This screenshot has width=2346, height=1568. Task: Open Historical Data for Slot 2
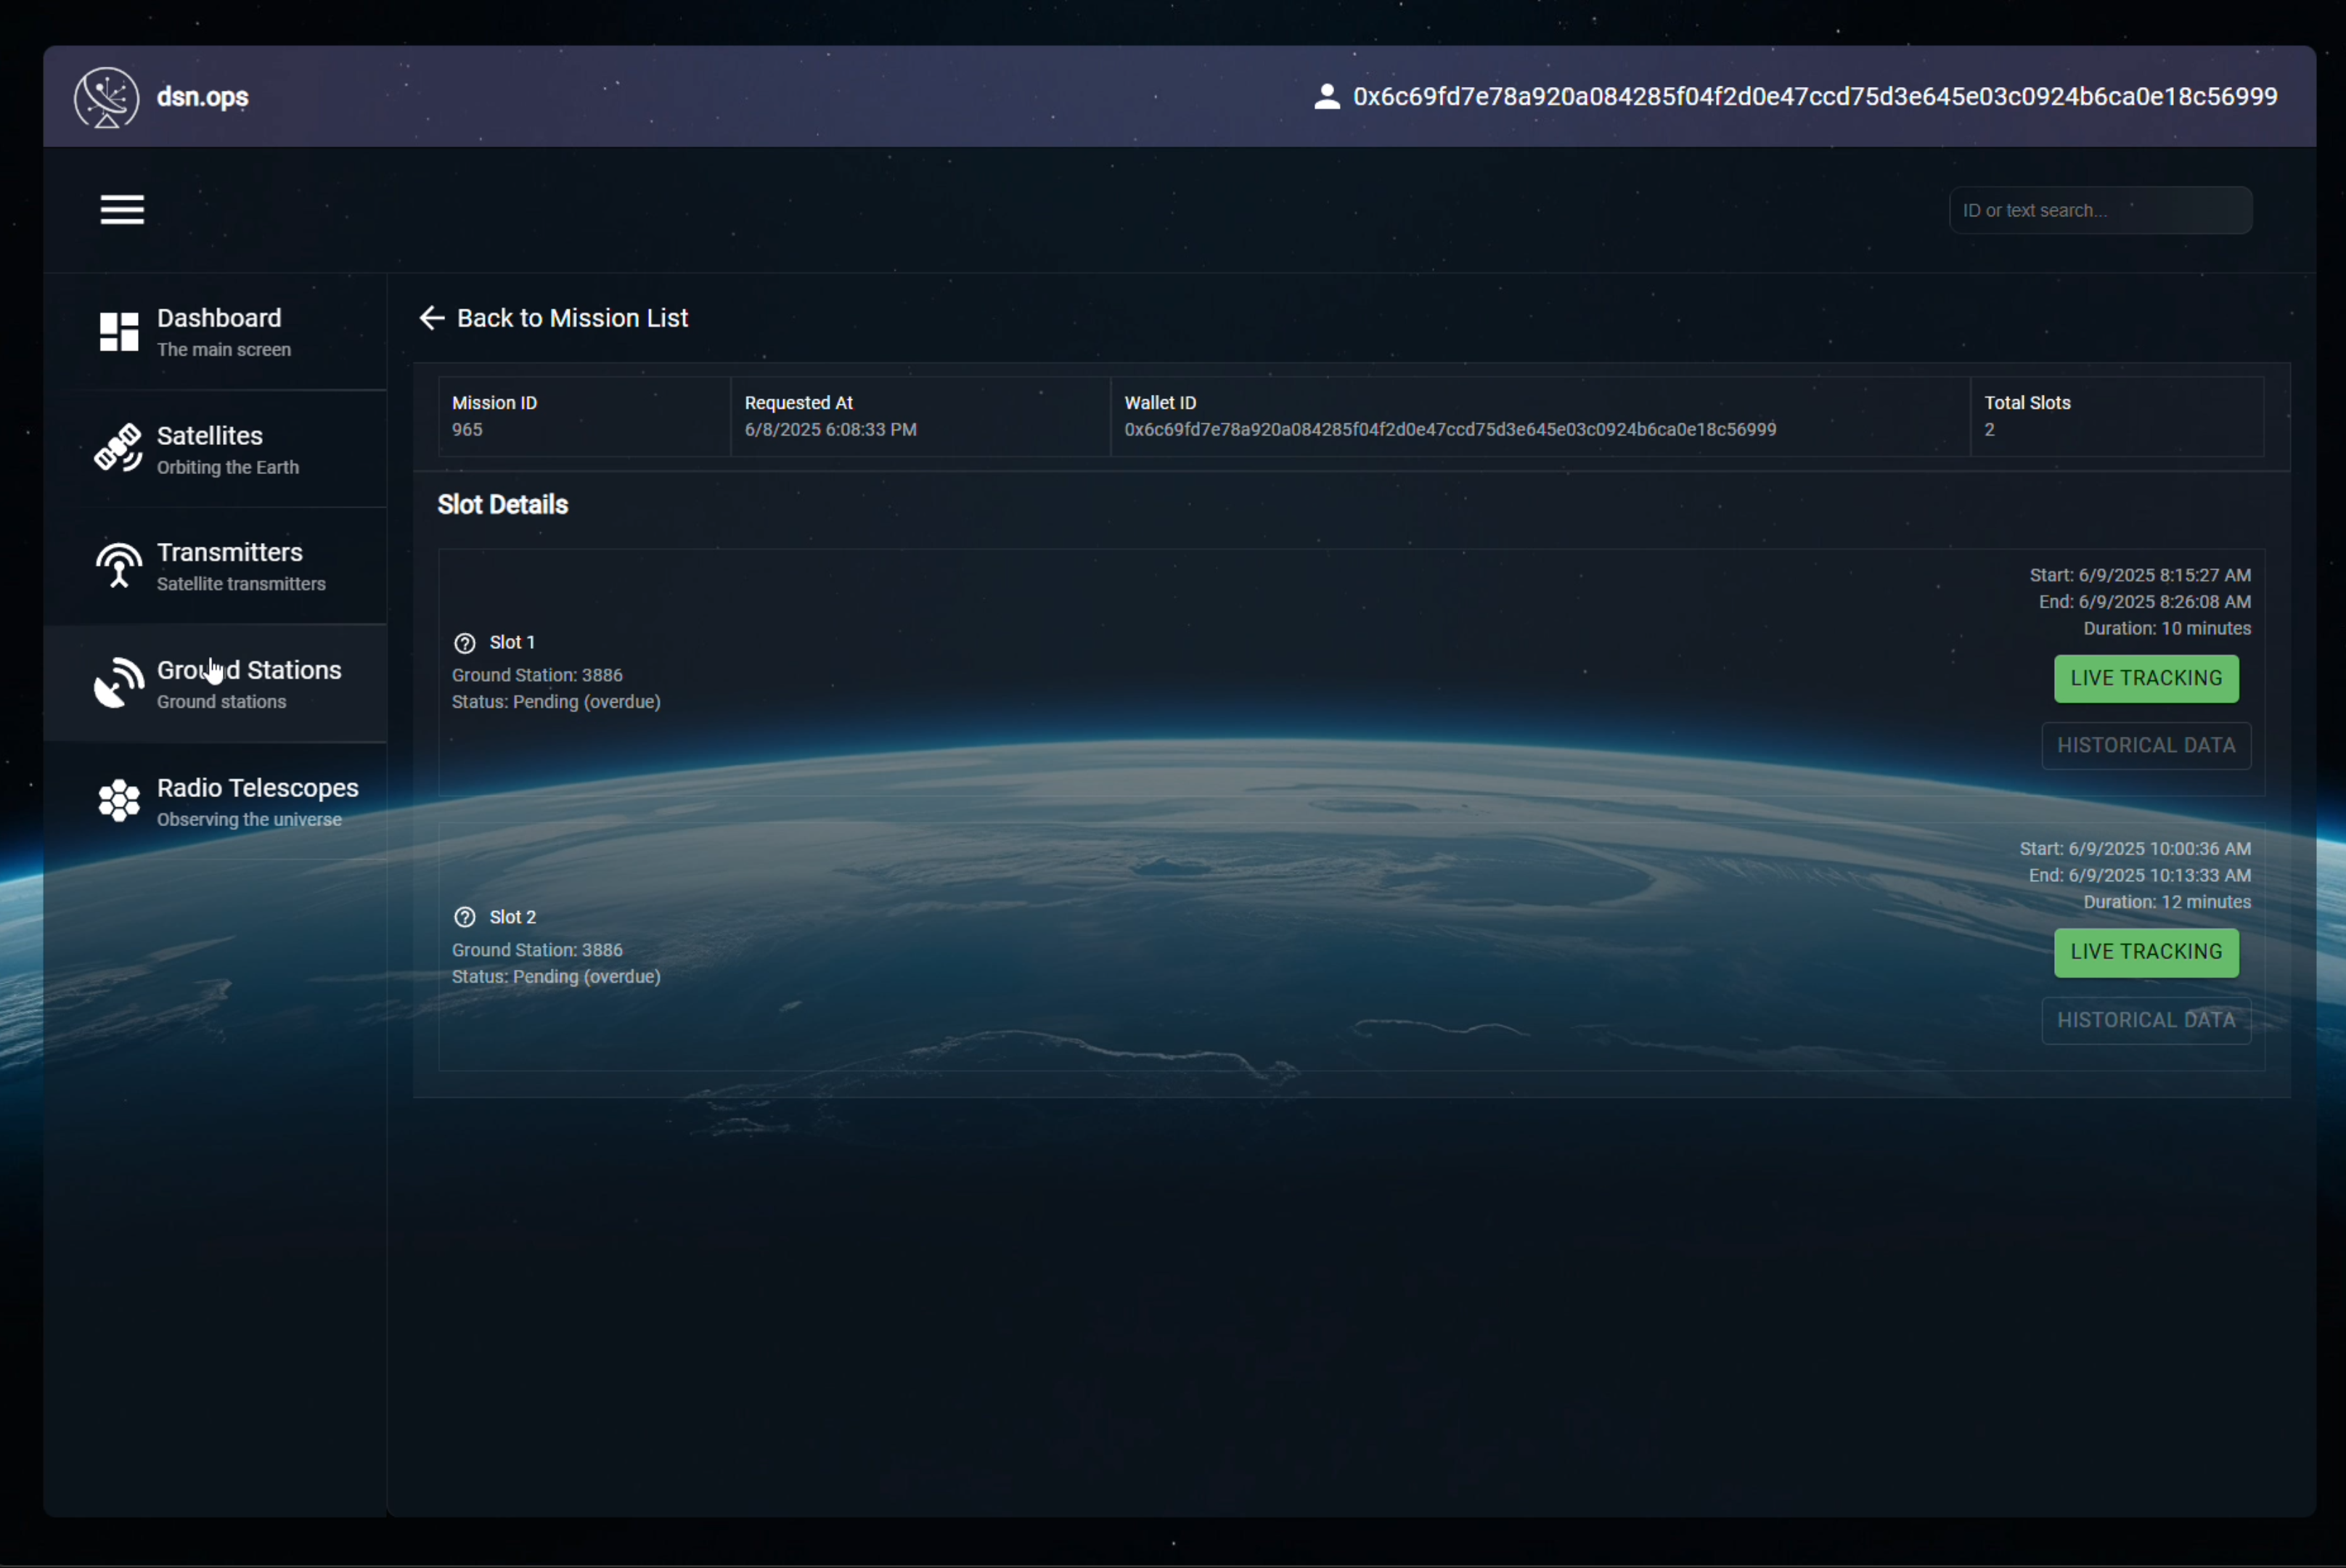[x=2146, y=1020]
